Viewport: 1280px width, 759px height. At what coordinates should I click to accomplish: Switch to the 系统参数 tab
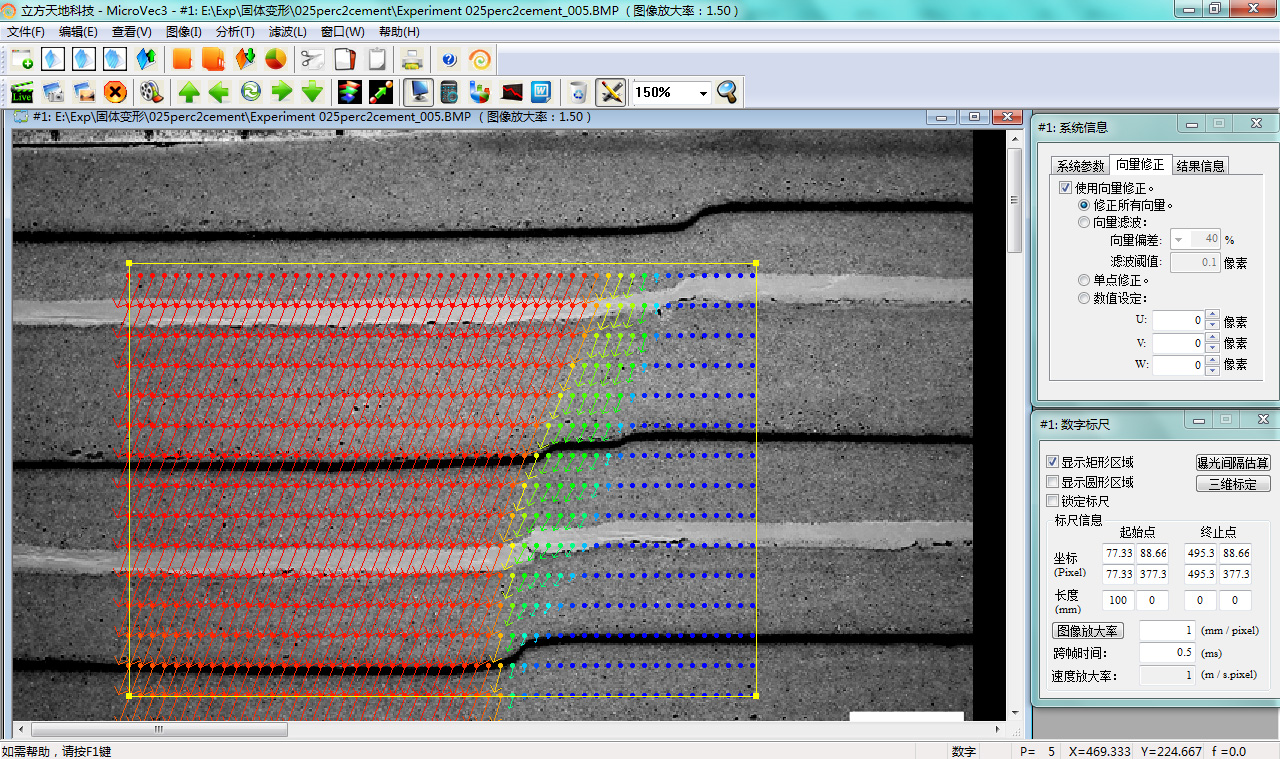click(x=1081, y=166)
